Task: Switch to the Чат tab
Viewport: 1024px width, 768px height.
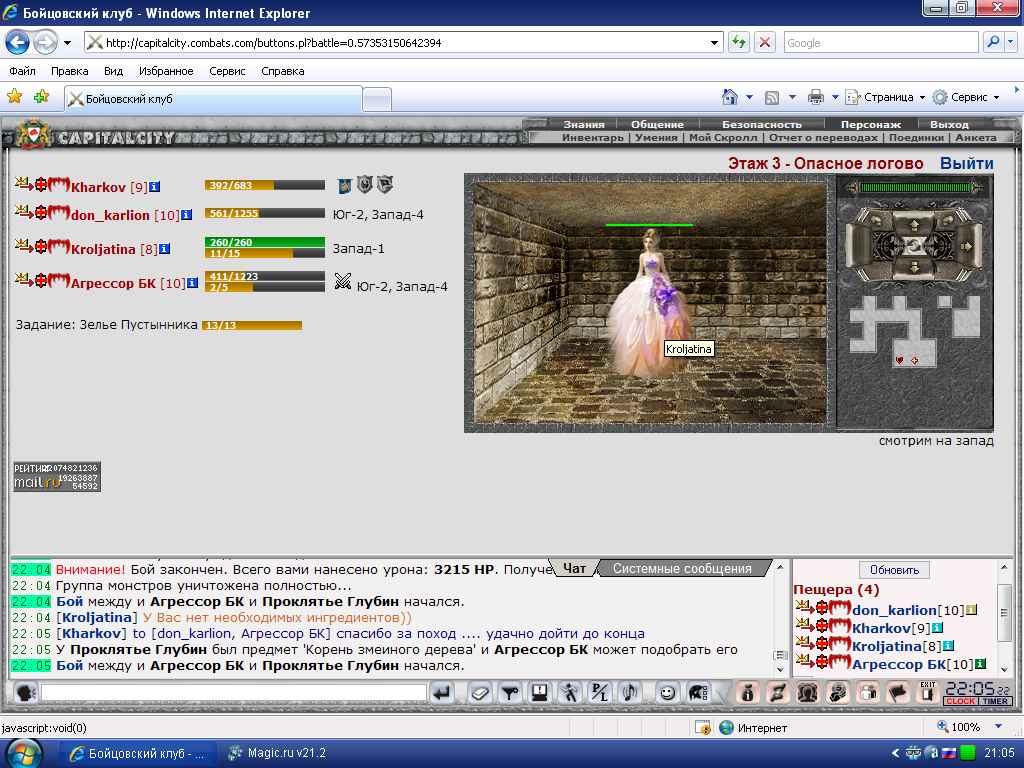Action: [574, 569]
